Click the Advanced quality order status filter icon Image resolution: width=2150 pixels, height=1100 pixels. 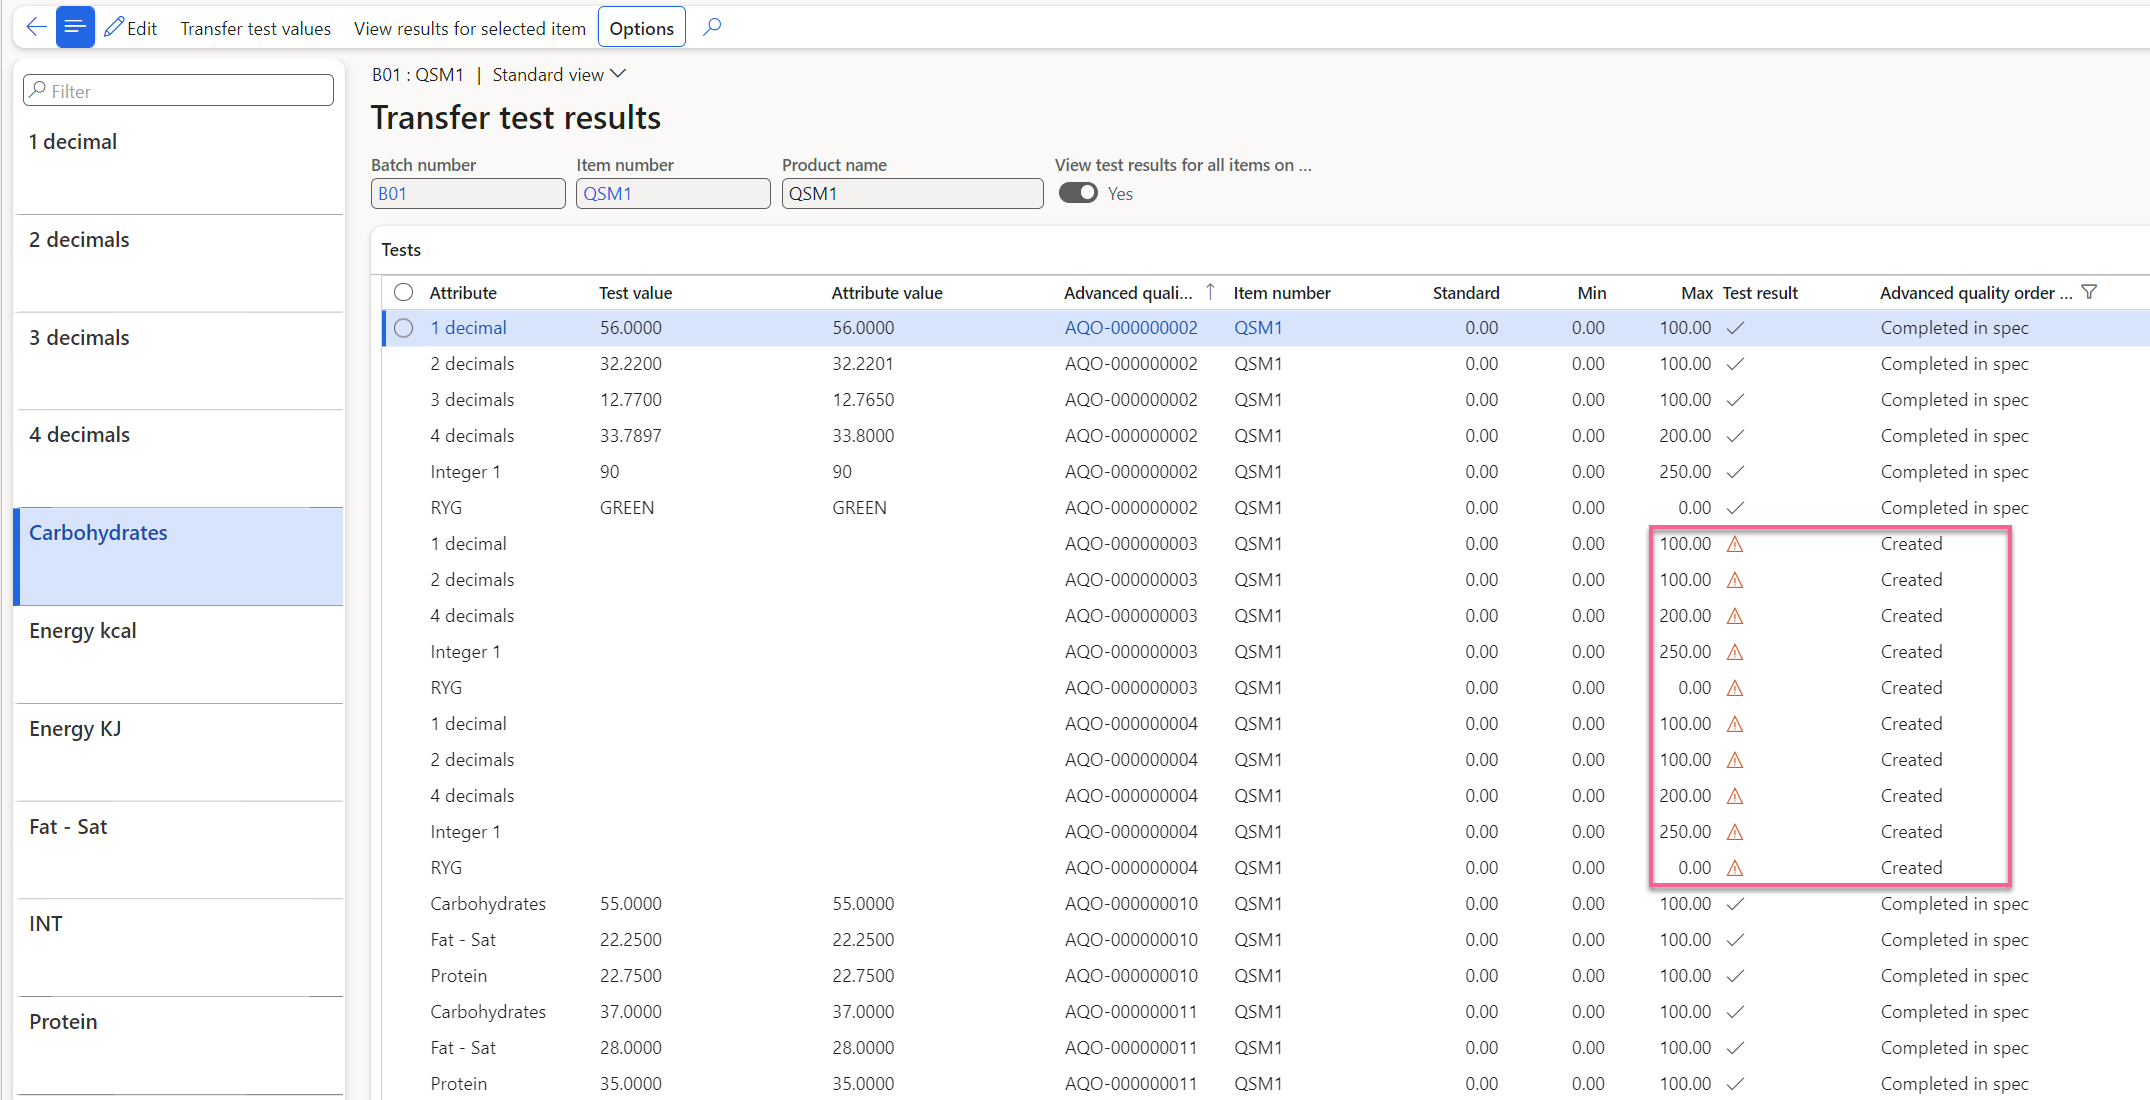(2089, 292)
